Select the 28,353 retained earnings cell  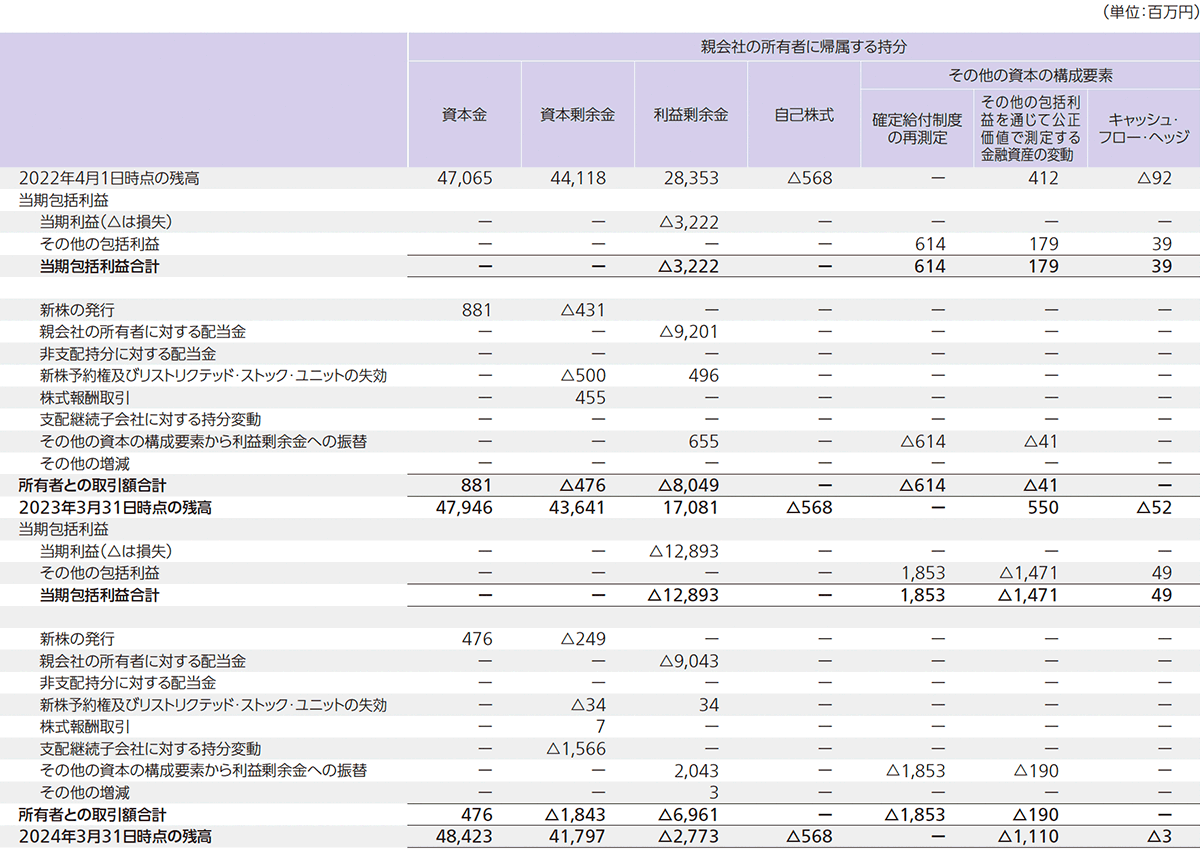[691, 178]
